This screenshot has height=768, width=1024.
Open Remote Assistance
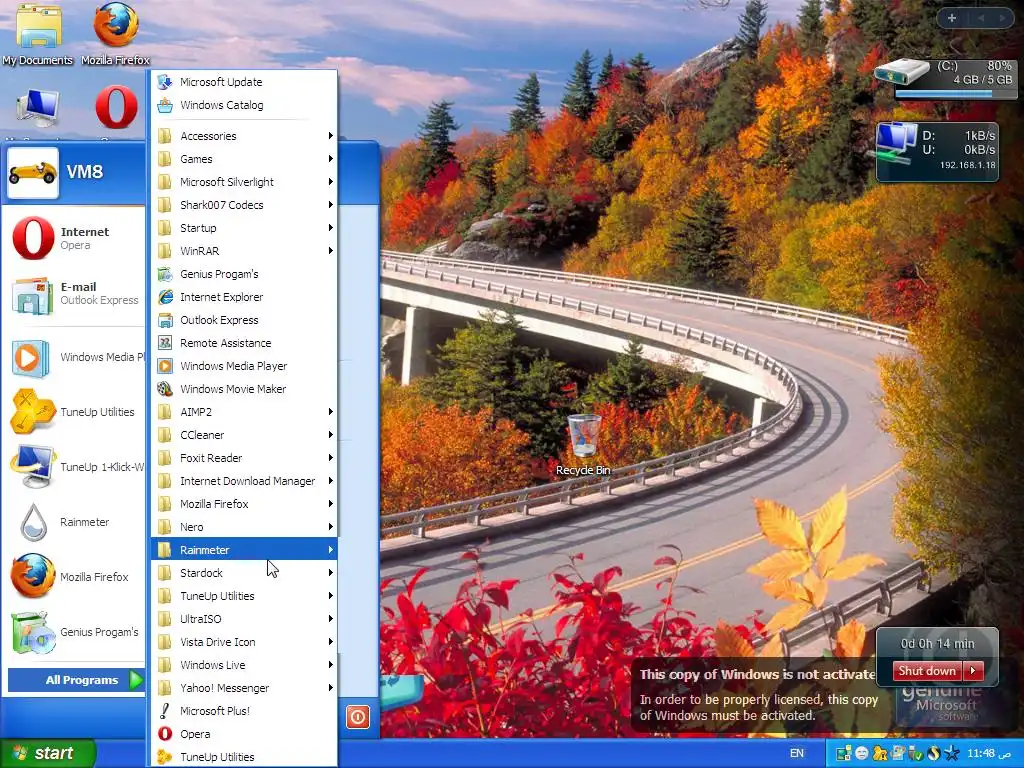[x=244, y=343]
